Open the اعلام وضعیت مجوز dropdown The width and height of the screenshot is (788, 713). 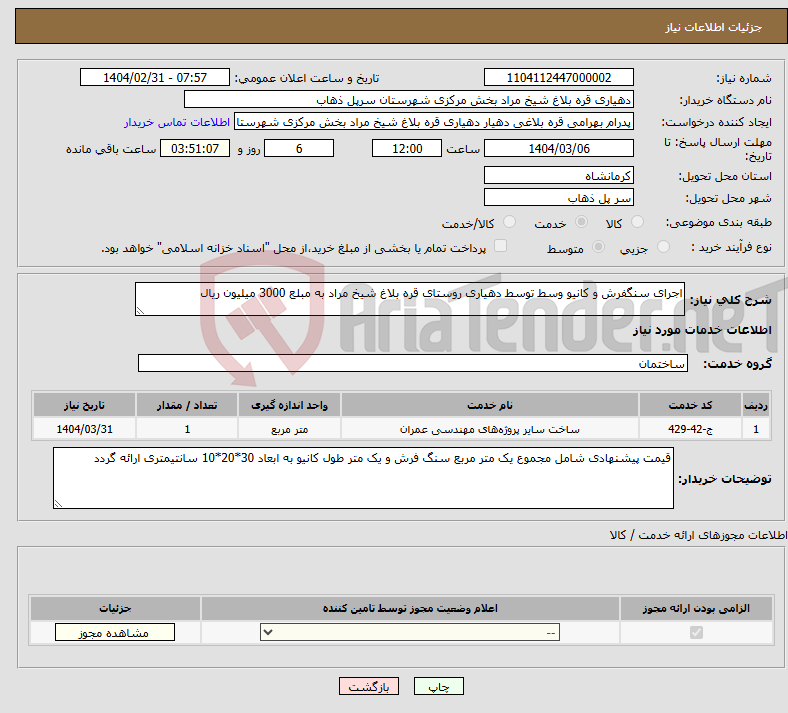point(410,632)
